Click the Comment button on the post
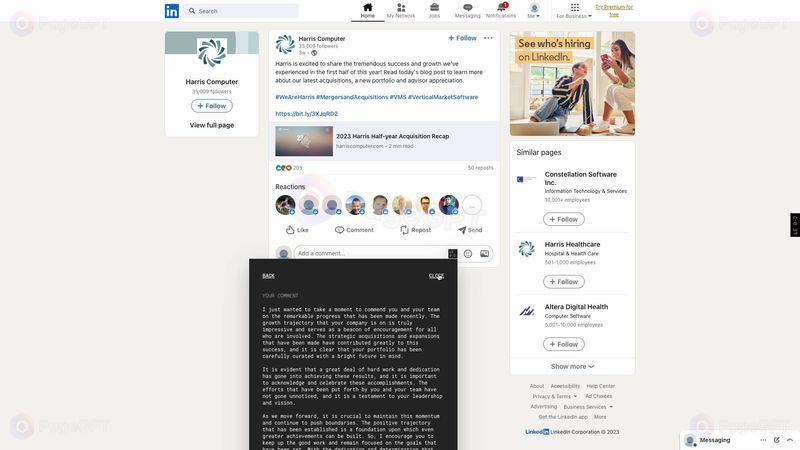The image size is (800, 450). 354,230
